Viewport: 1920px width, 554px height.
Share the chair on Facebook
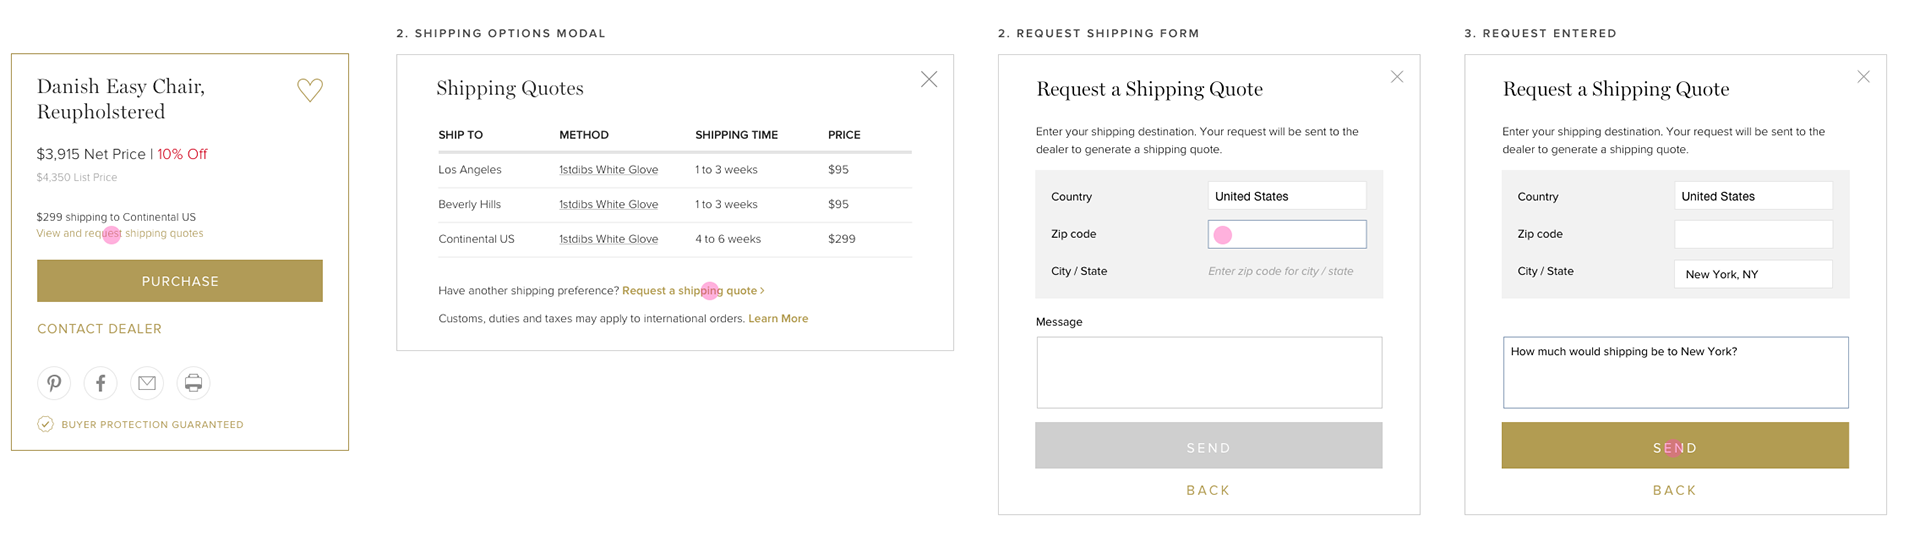tap(100, 383)
